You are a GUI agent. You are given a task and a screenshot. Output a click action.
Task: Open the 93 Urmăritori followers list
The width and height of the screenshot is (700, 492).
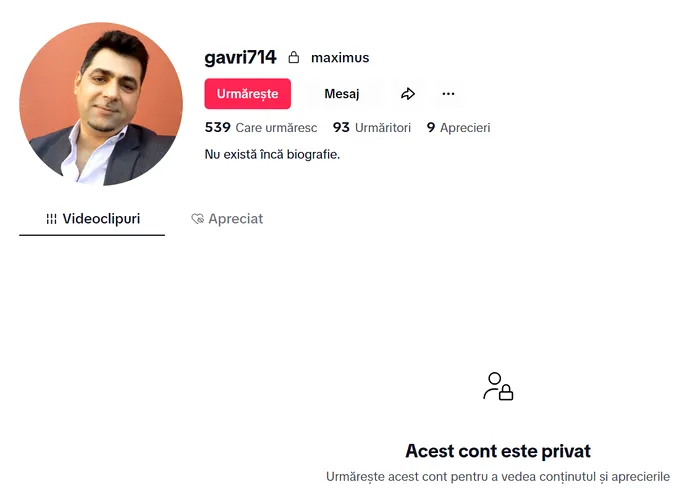click(x=371, y=128)
